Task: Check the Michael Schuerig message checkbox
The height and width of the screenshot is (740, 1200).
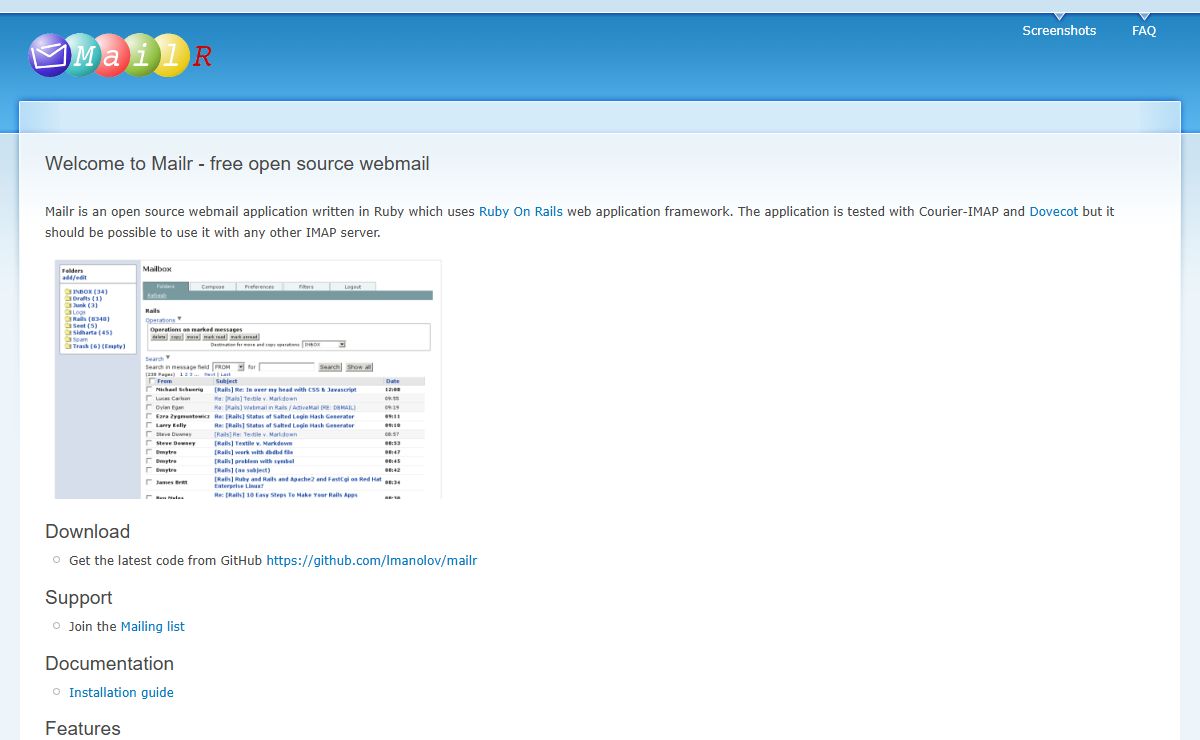Action: 150,389
